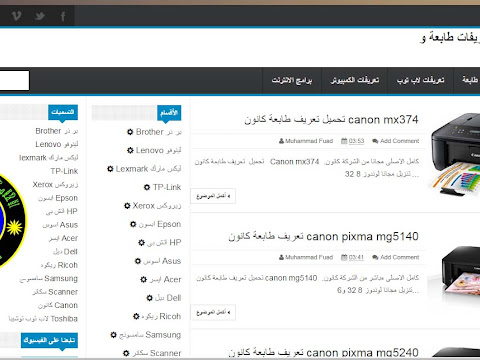Click gear icon beside Samsung category
This screenshot has height=360, width=480.
point(114,334)
